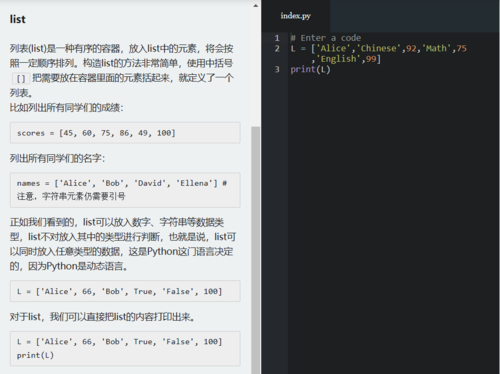
Task: Click the print(L) line in the tutorial's last code block
Action: (x=35, y=355)
